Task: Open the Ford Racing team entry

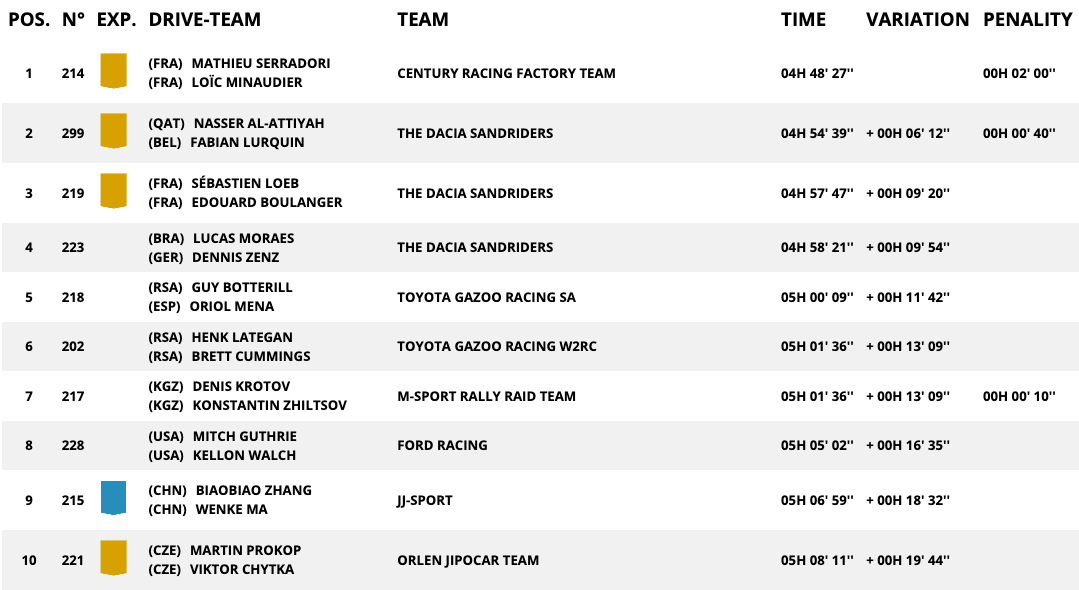Action: [x=442, y=445]
